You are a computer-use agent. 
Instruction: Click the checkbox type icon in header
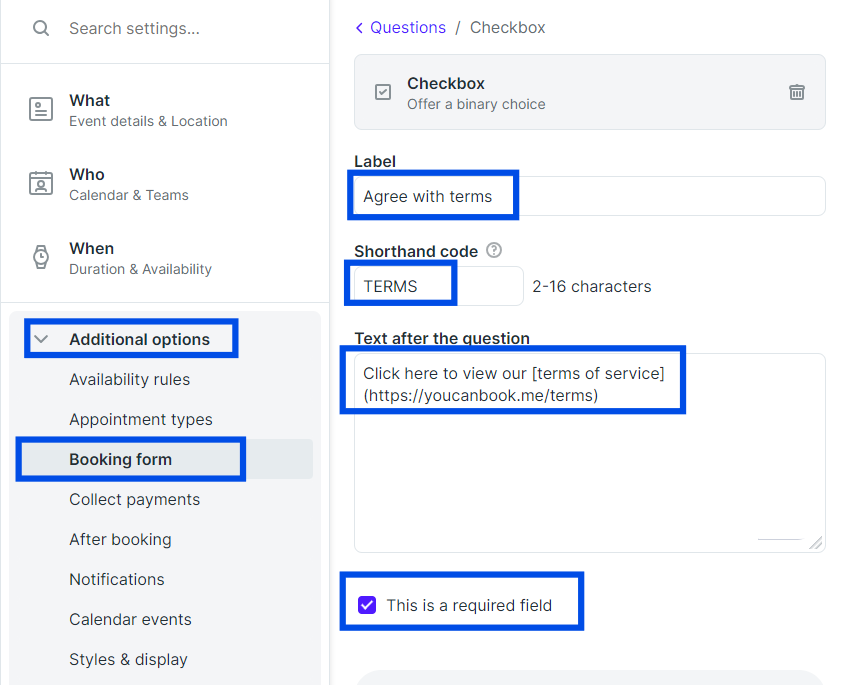[x=383, y=92]
